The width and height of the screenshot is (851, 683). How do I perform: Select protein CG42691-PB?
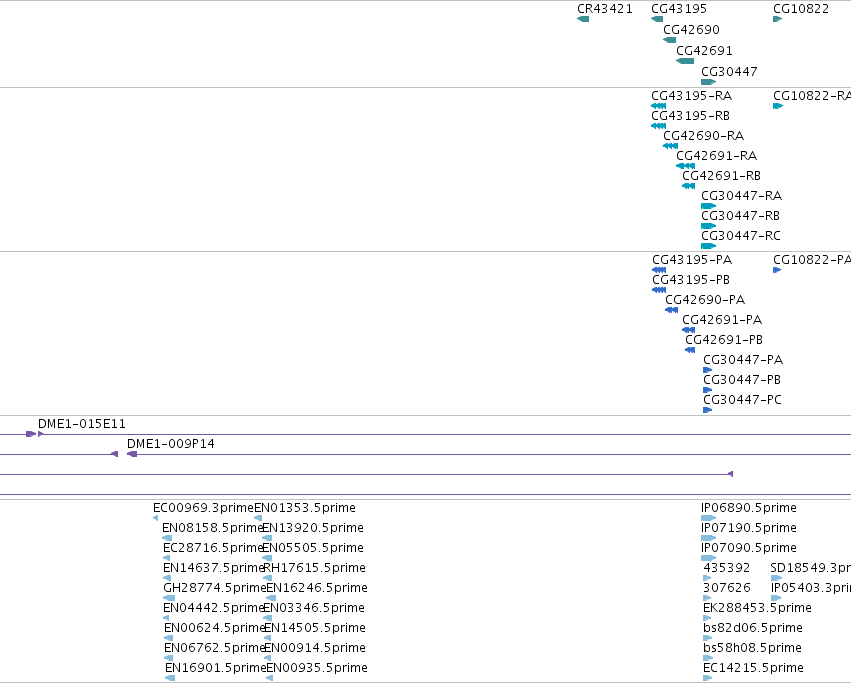[x=724, y=340]
